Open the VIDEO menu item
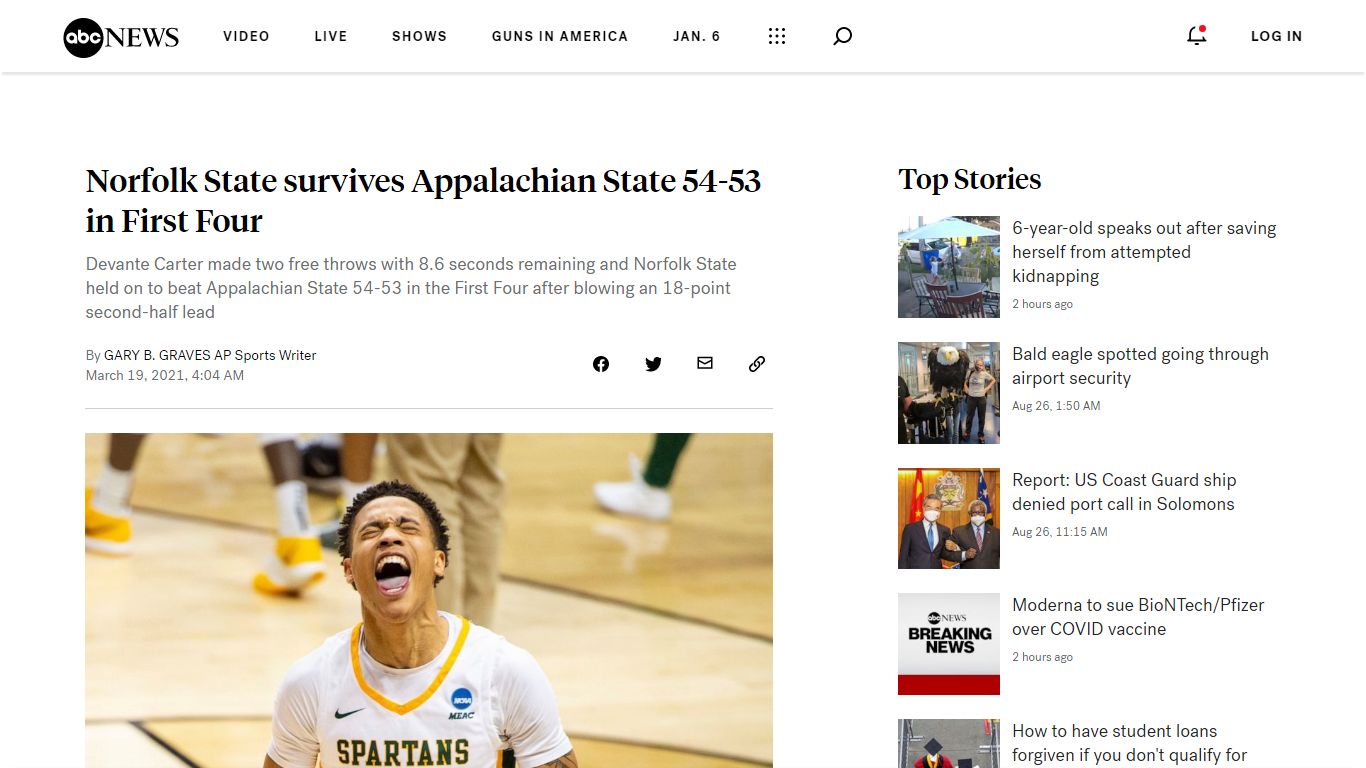 coord(246,36)
